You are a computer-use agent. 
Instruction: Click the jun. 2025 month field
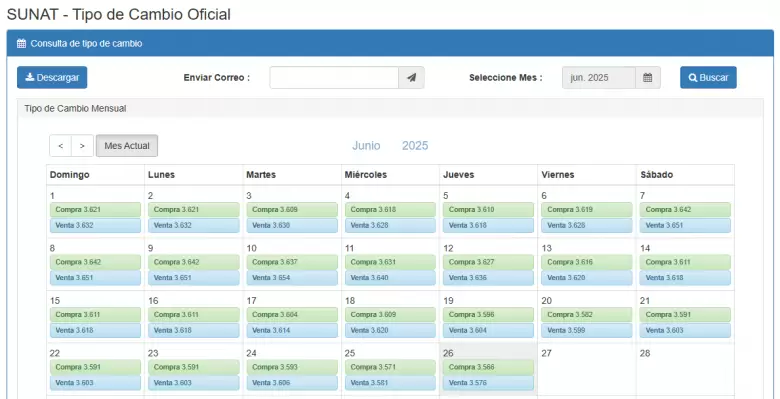[599, 78]
